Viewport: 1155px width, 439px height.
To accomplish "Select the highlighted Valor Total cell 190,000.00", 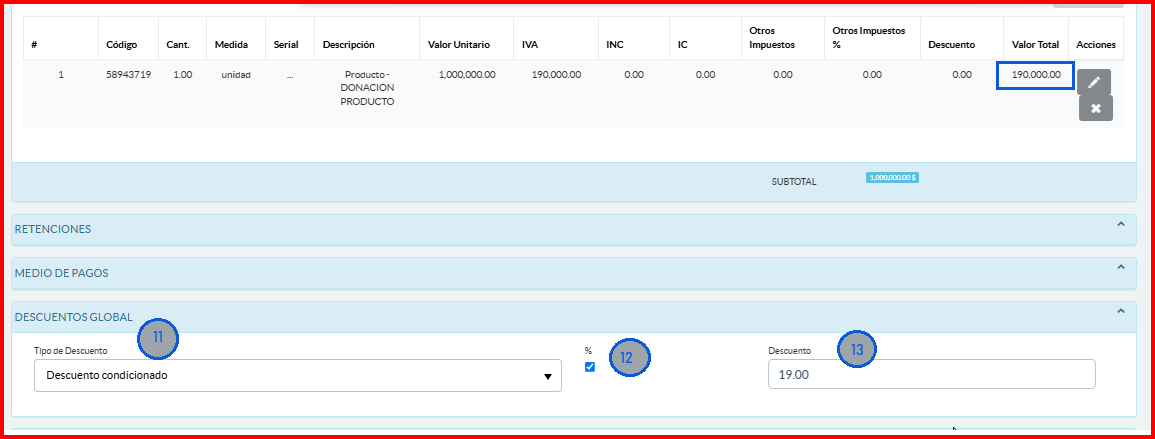I will (x=1036, y=75).
